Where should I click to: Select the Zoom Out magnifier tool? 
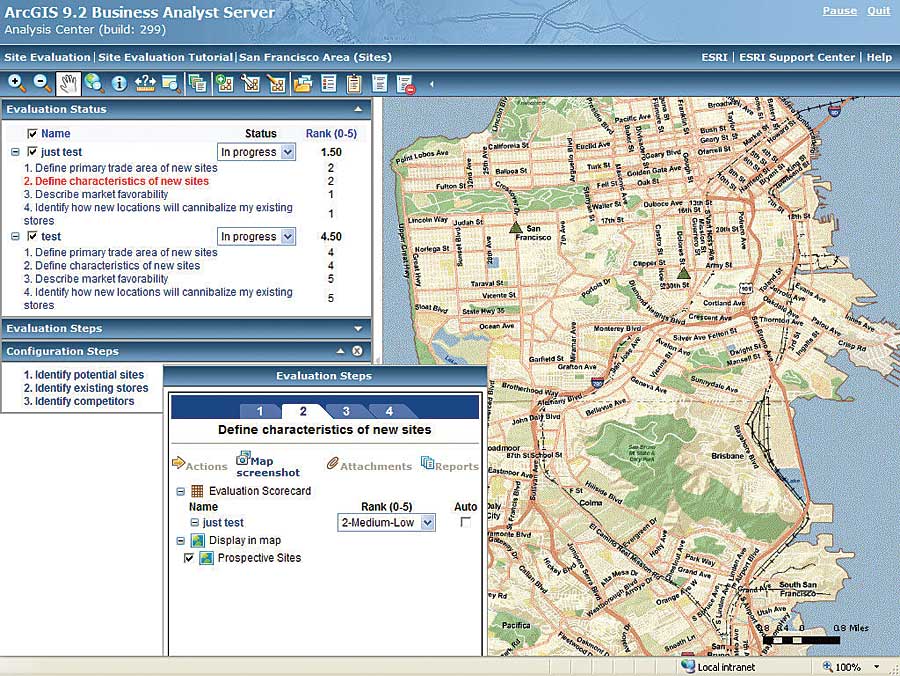pos(42,83)
